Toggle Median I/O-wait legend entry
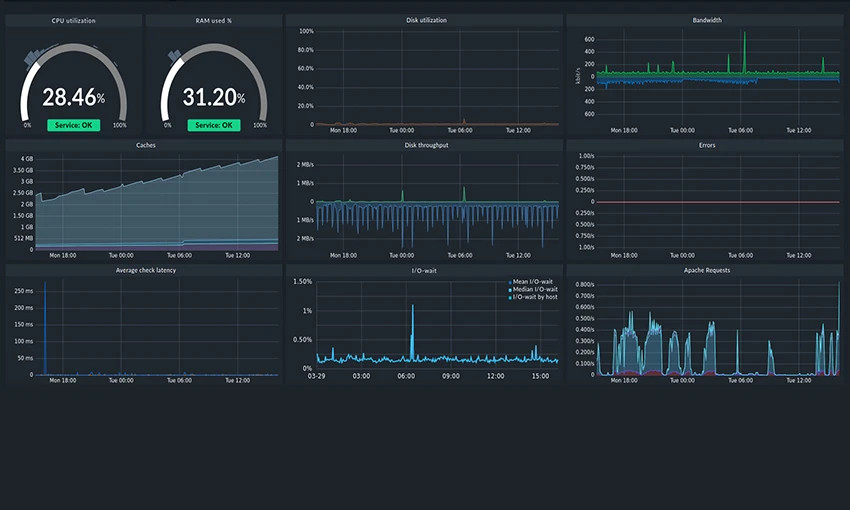 click(x=535, y=289)
